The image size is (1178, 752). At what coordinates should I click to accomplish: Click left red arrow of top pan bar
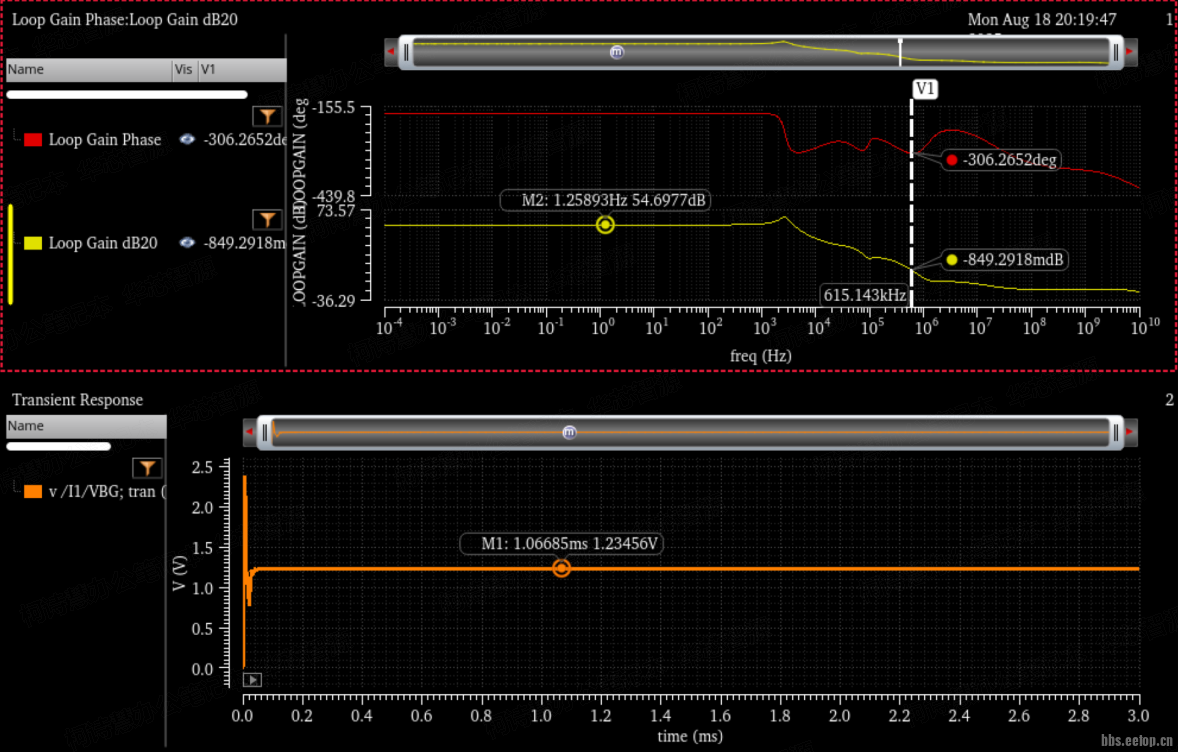coord(391,52)
